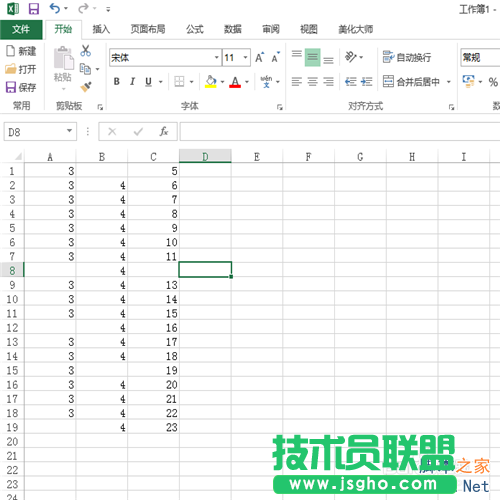Click the 合并后居中 merge button
The width and height of the screenshot is (500, 500).
(411, 81)
